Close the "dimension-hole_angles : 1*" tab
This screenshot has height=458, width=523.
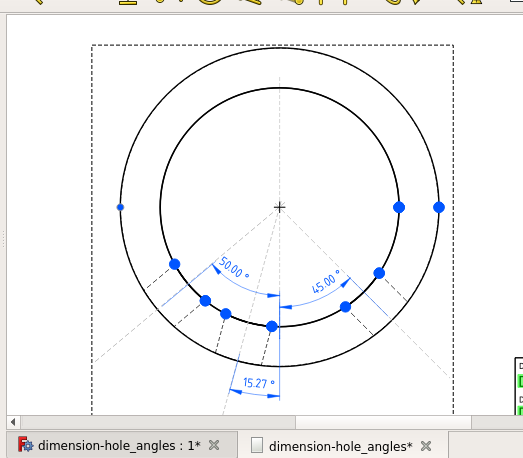tap(214, 445)
